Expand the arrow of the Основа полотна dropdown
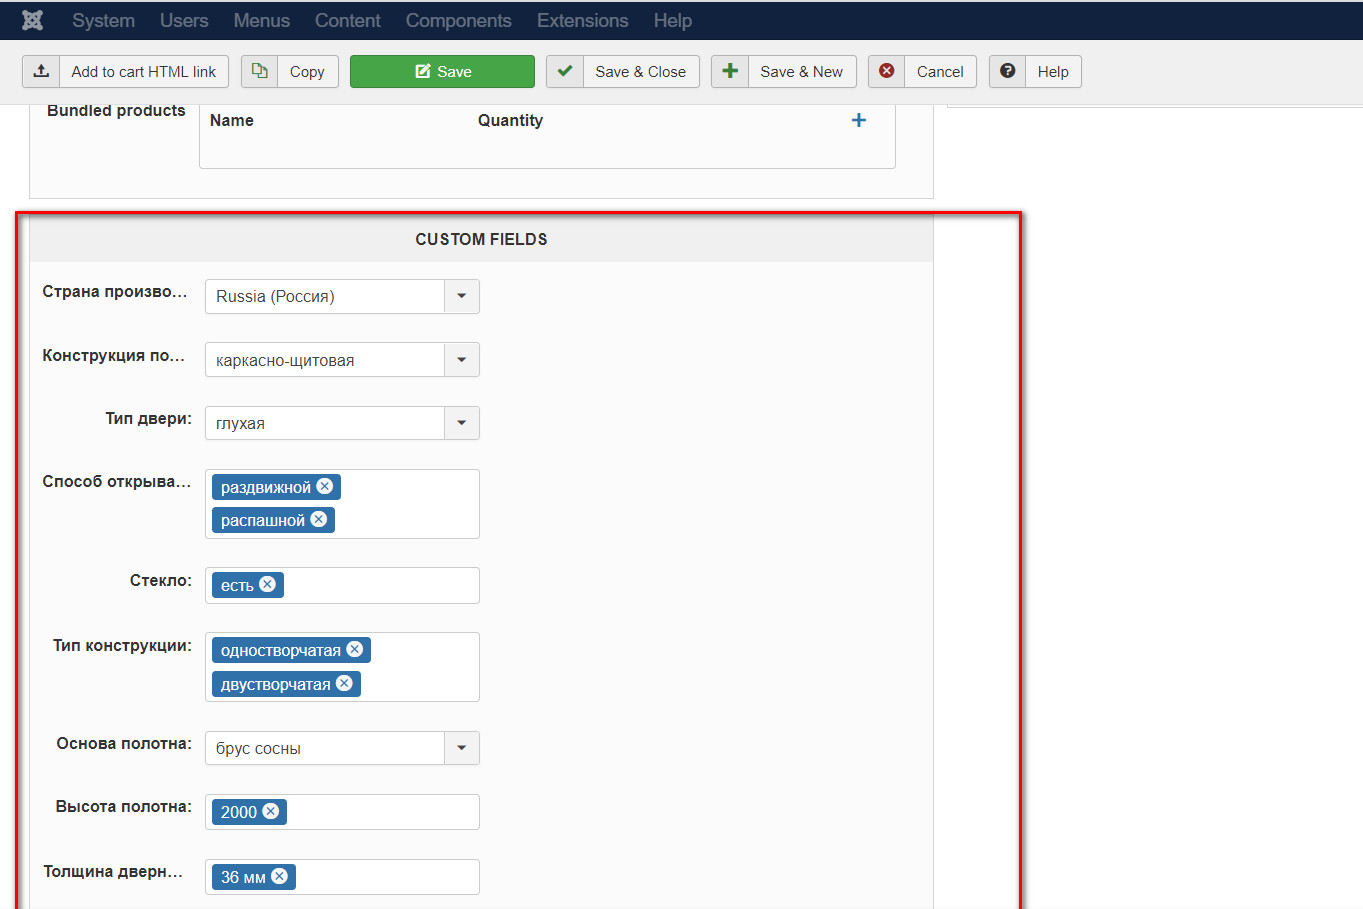The image size is (1363, 909). 462,748
